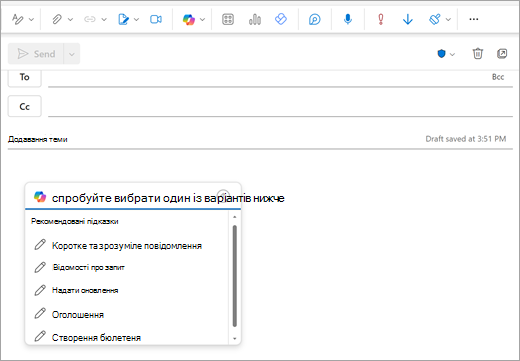Click the format painter brush icon
Image resolution: width=520 pixels, height=361 pixels.
435,19
